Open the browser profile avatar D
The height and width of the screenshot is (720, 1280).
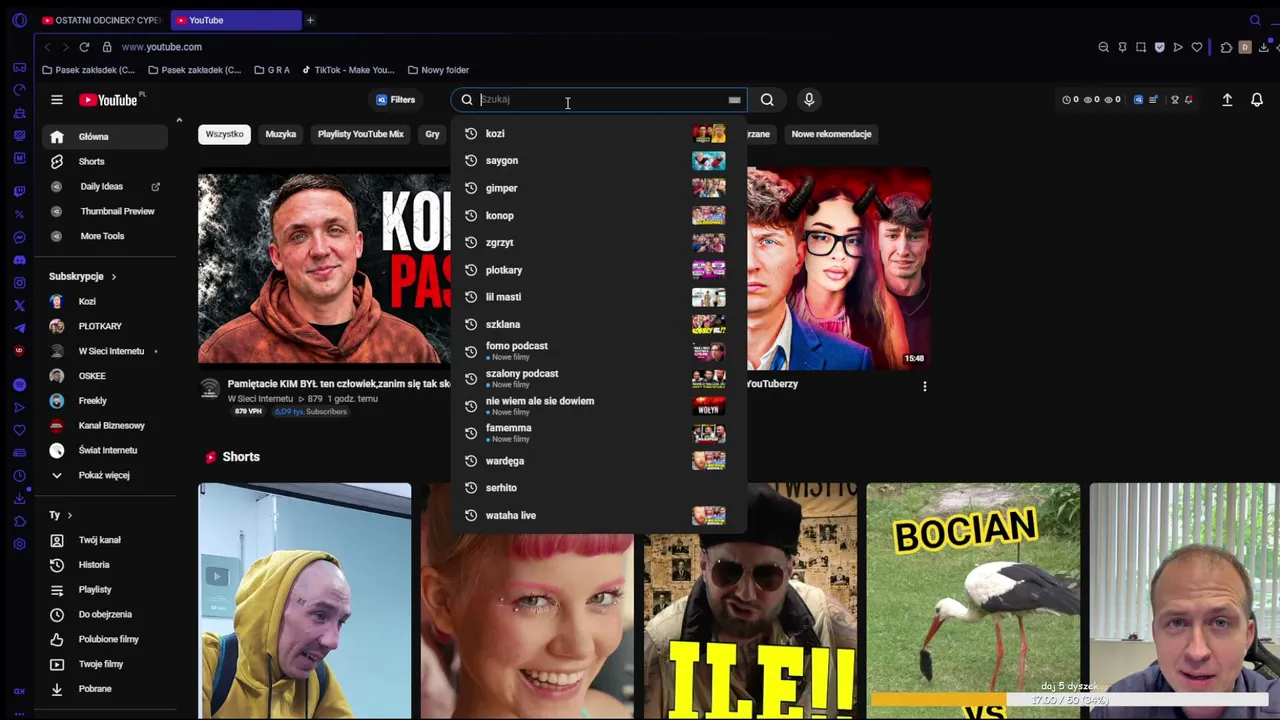pyautogui.click(x=1245, y=47)
